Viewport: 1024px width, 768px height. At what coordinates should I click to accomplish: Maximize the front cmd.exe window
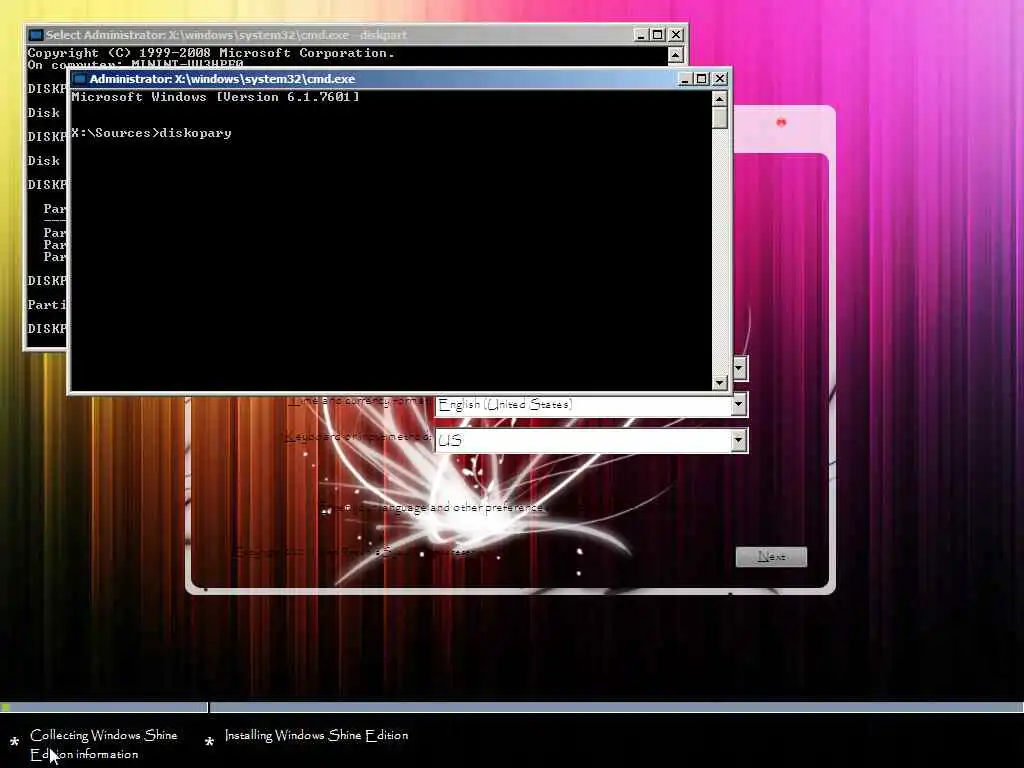coord(701,79)
